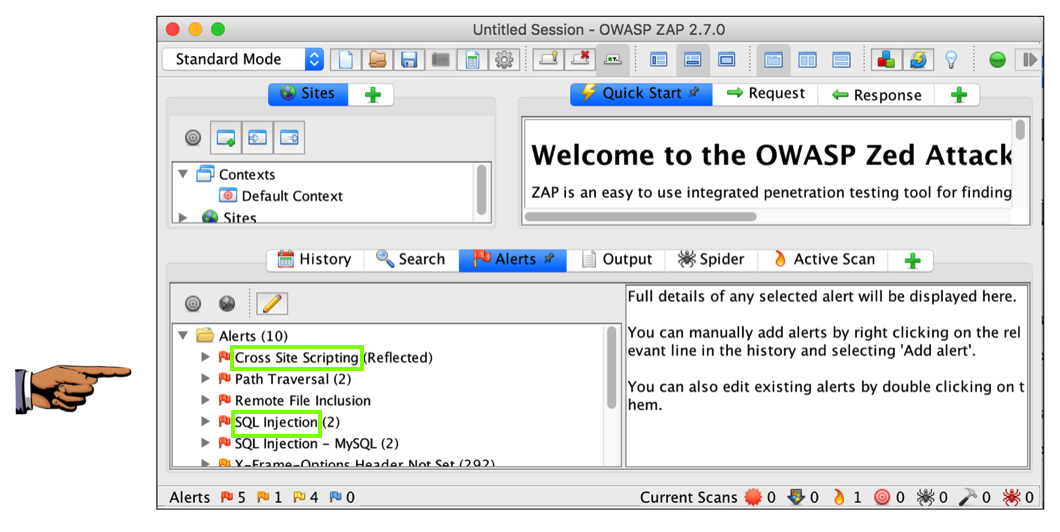Create a new session with toolbar icon
Screen dimensions: 1060x532
click(345, 59)
